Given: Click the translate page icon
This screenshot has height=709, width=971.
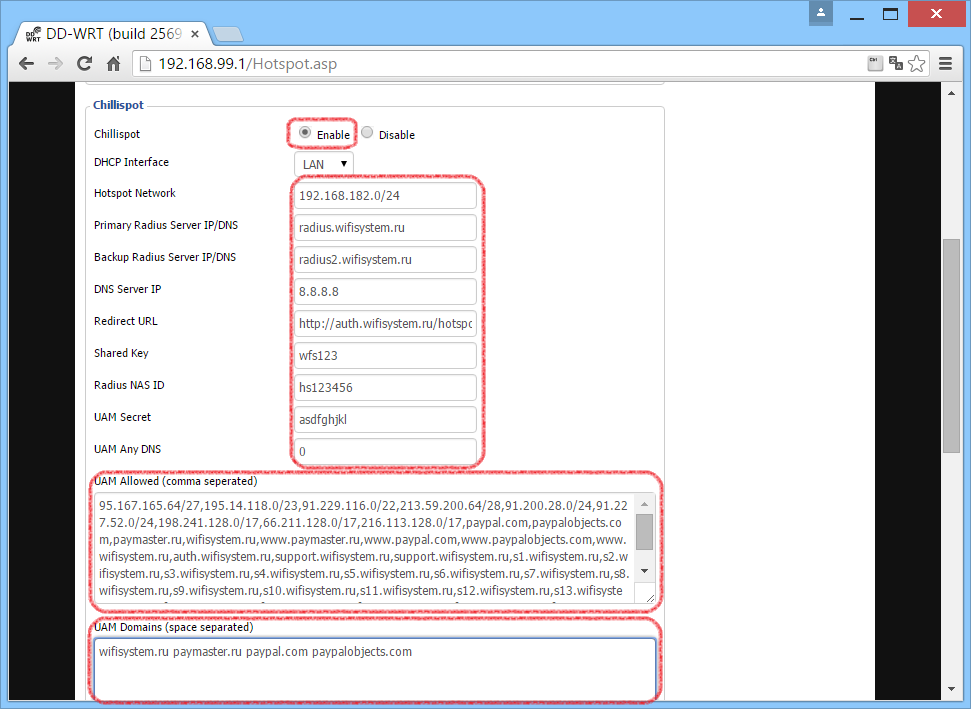Looking at the screenshot, I should tap(895, 63).
